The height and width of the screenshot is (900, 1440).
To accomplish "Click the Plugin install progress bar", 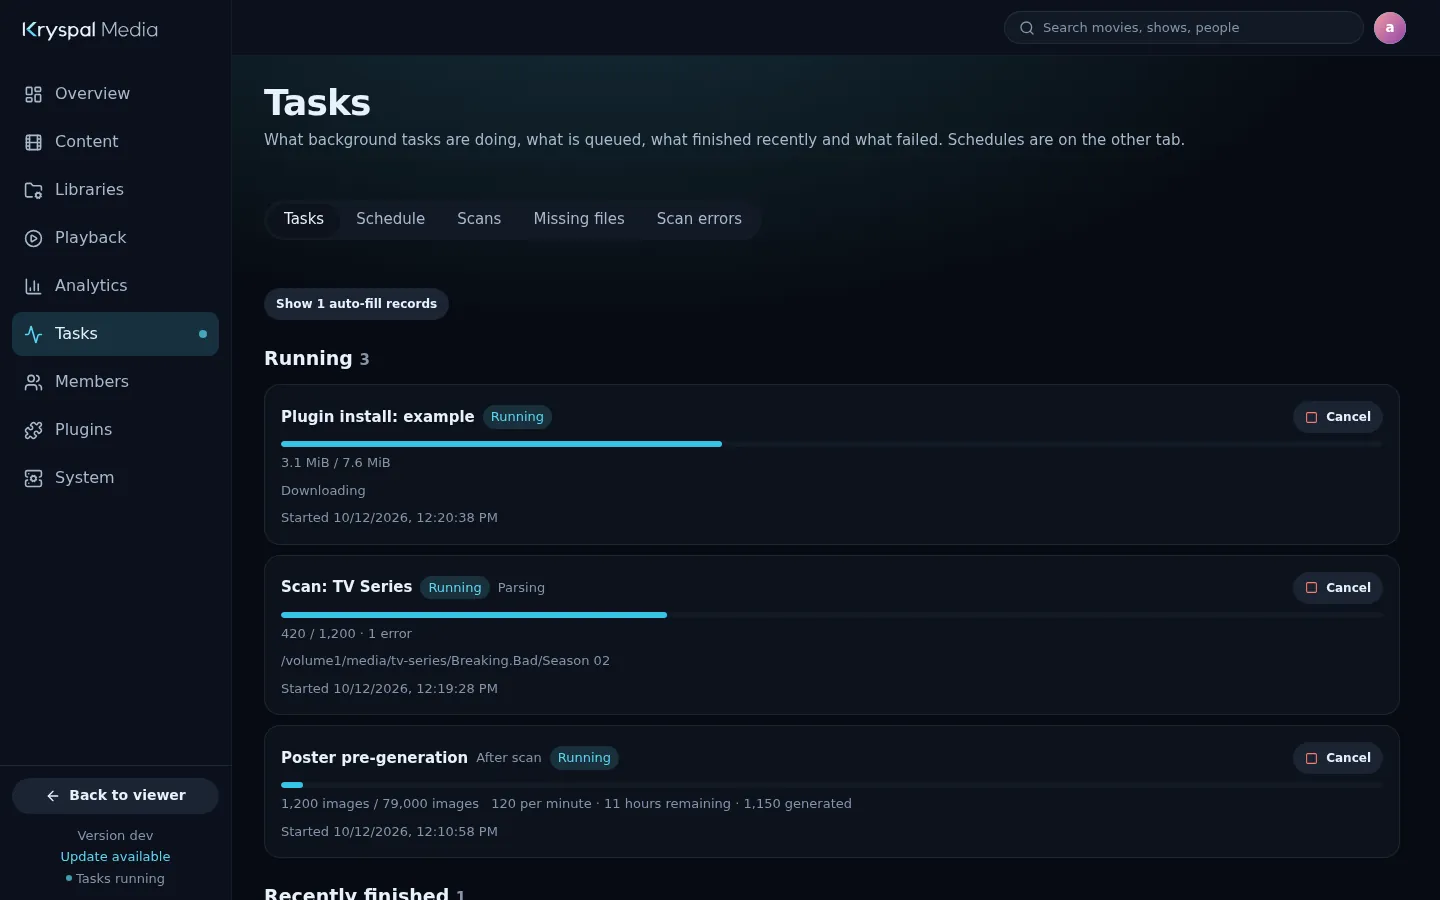I will (832, 444).
